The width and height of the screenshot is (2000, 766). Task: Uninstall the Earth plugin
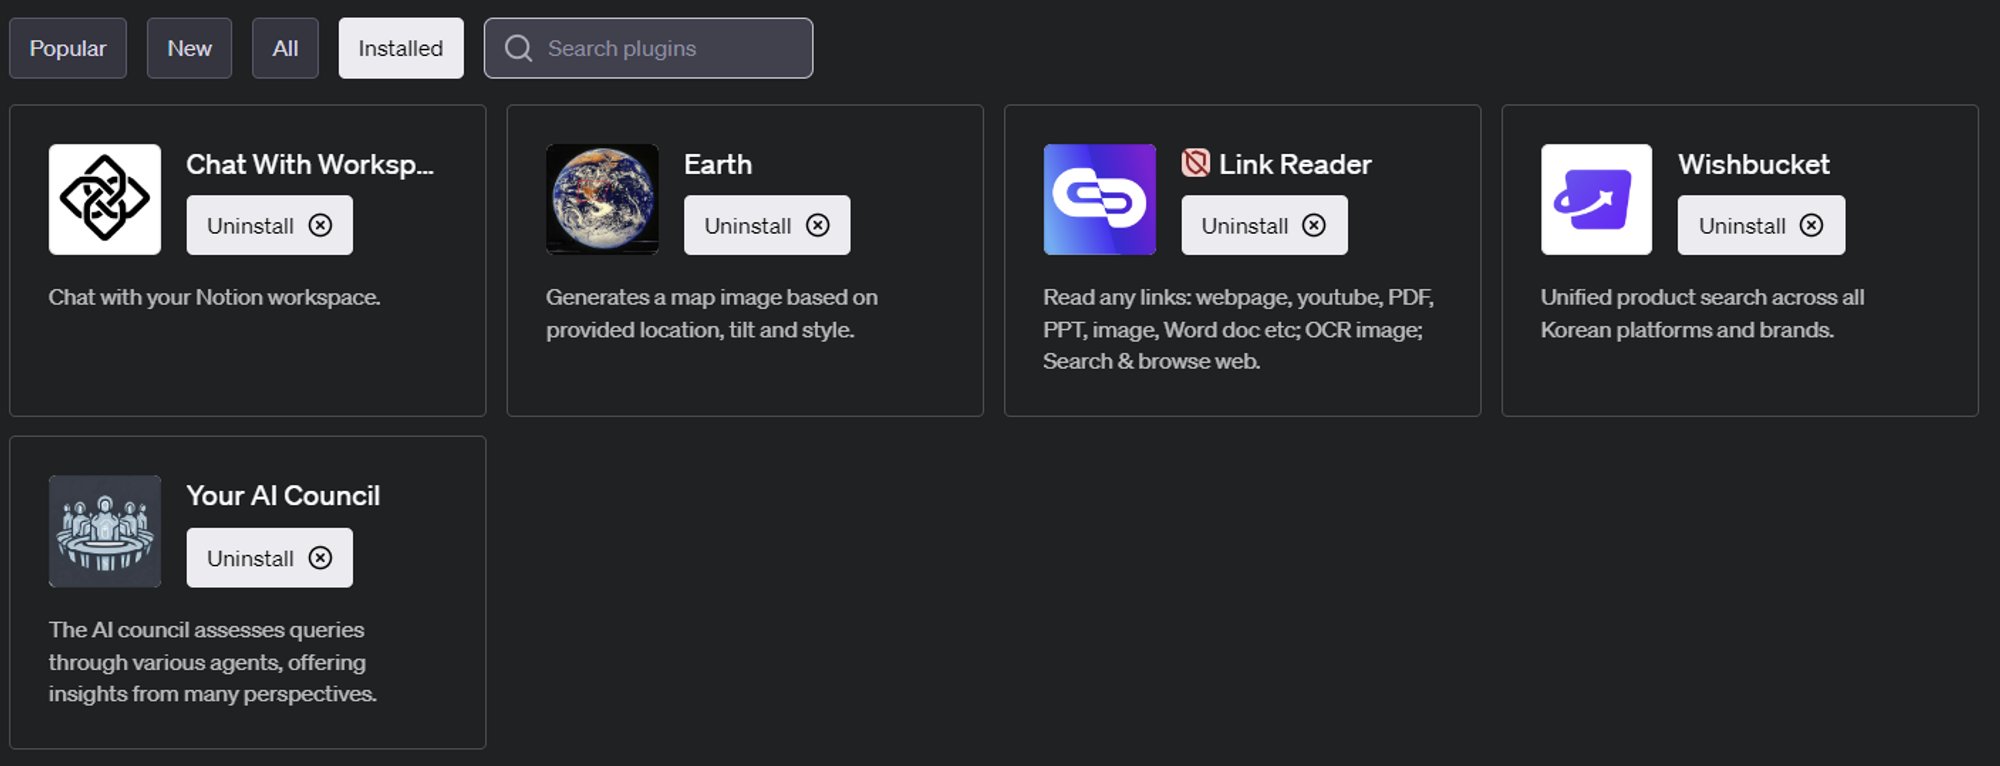[767, 225]
